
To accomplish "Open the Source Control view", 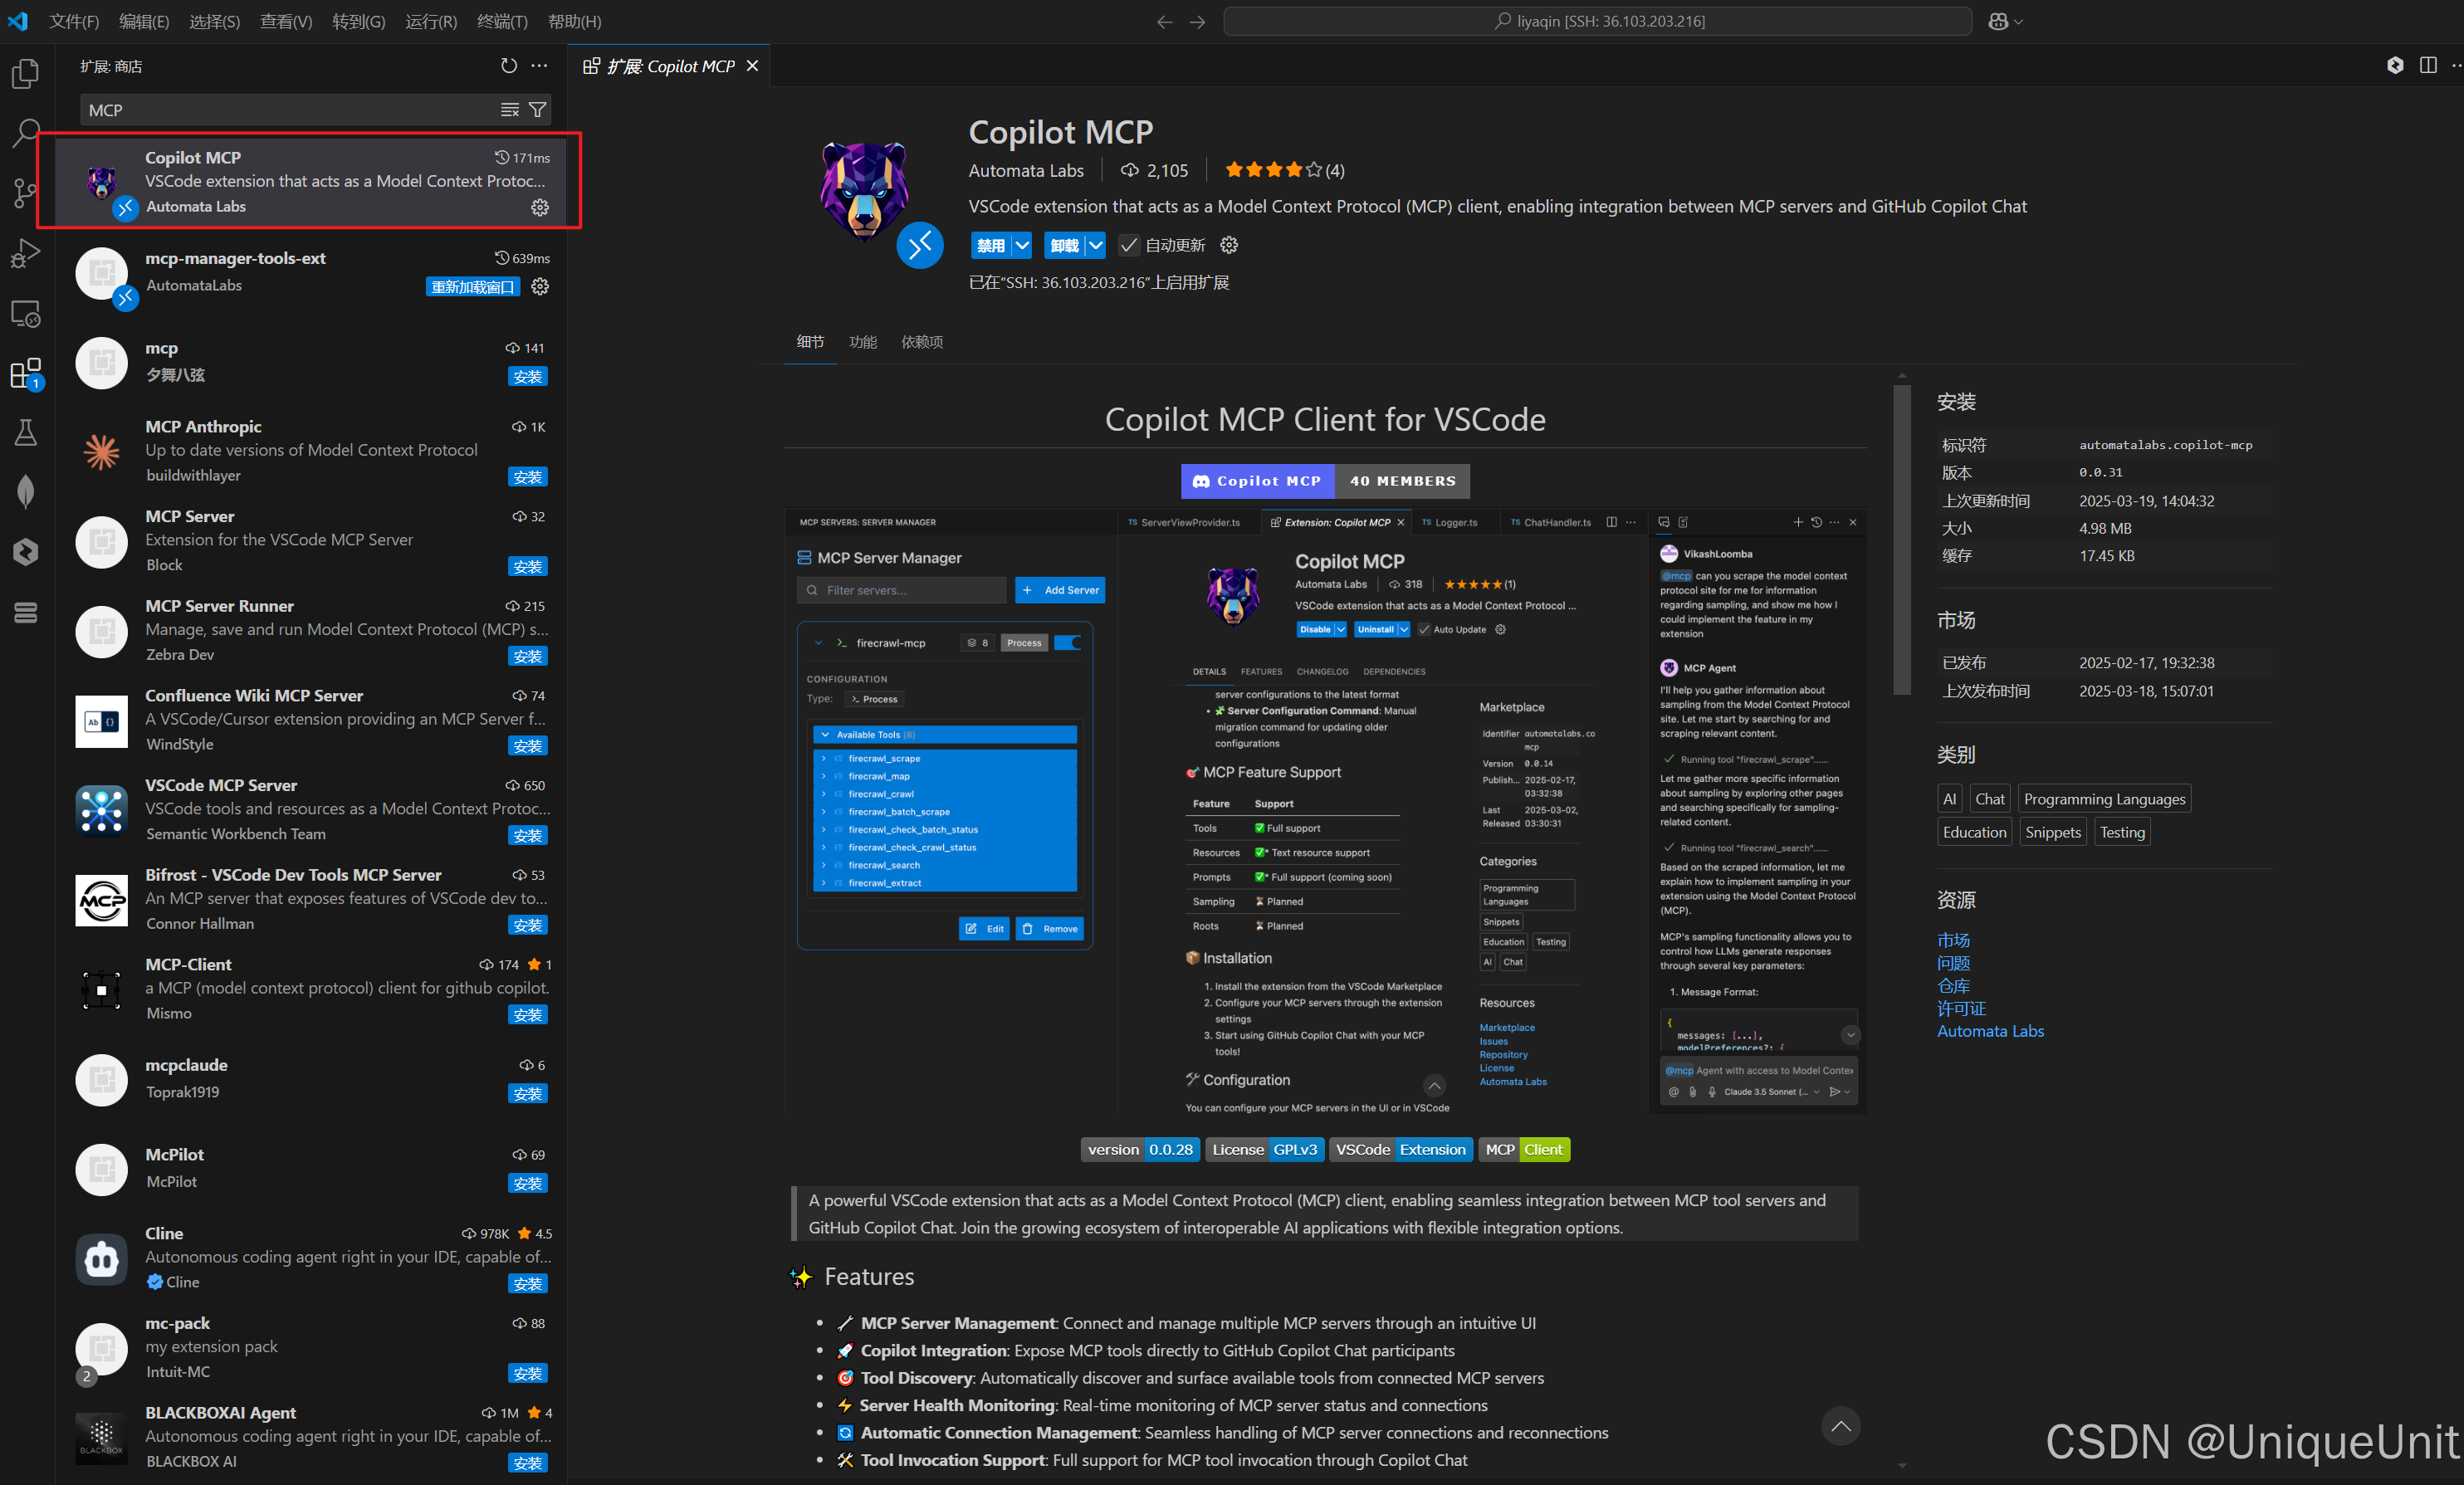I will [24, 193].
